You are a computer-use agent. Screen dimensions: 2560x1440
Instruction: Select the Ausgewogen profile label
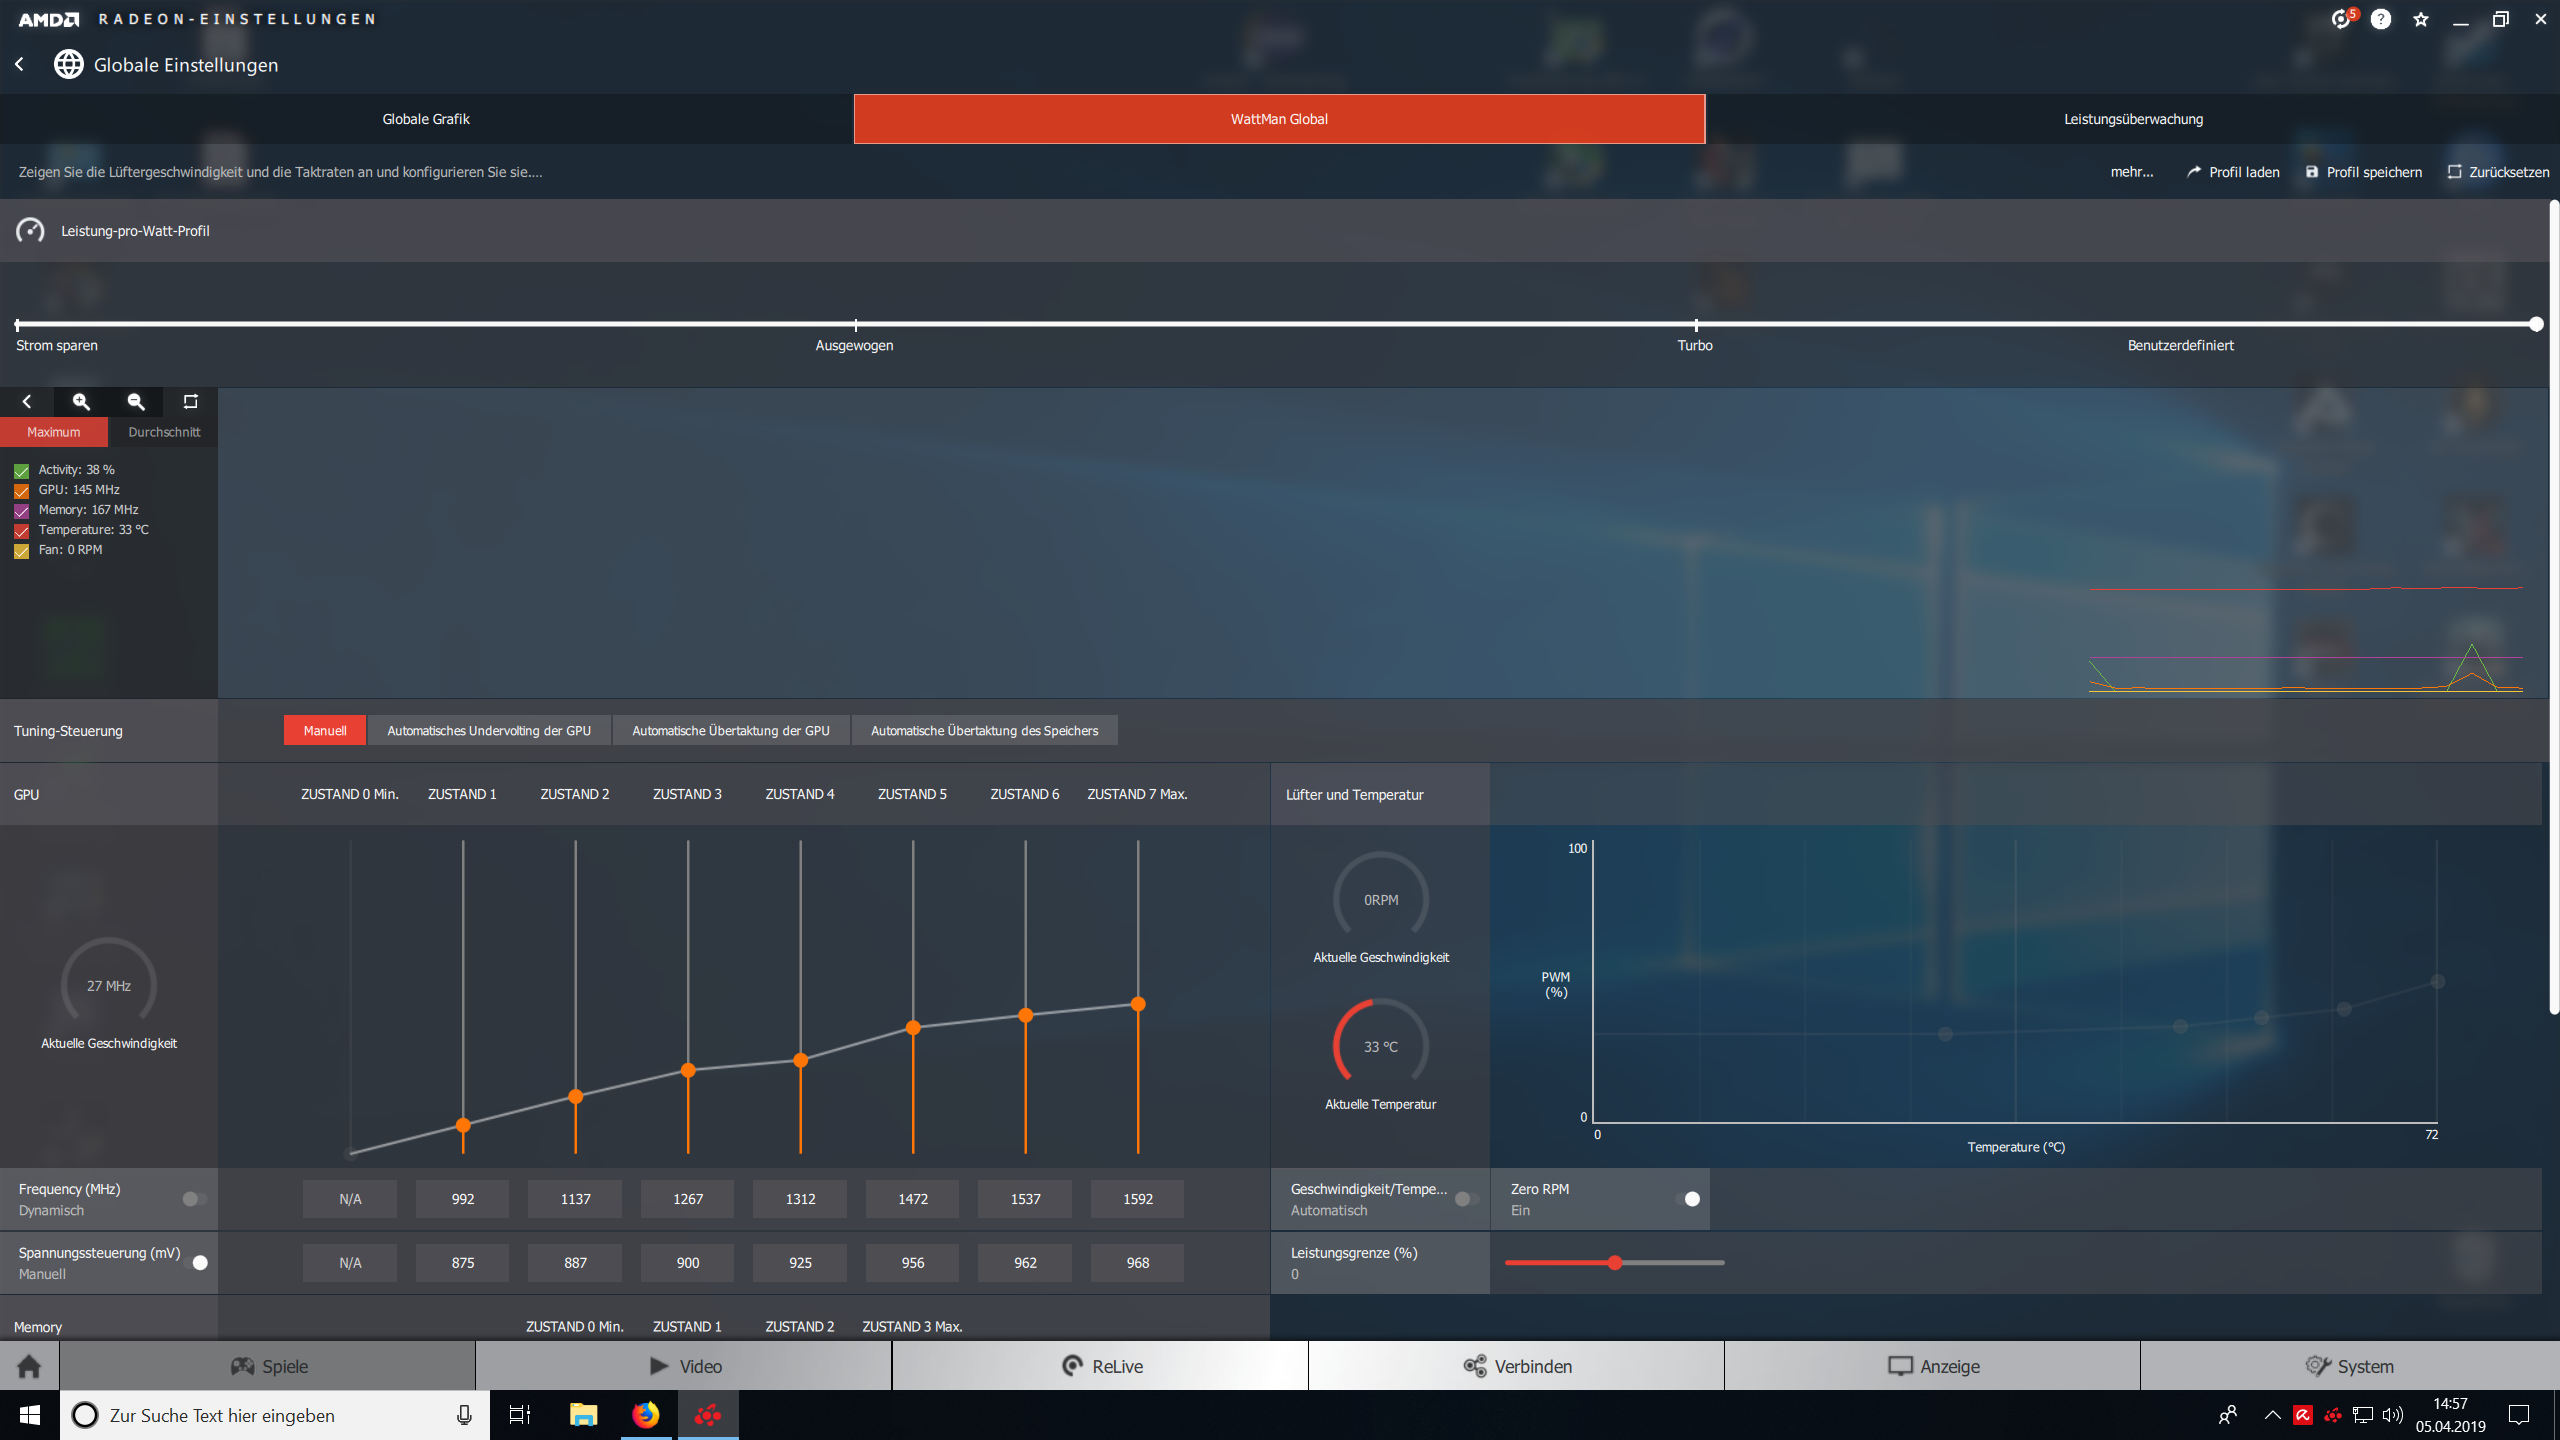point(854,346)
